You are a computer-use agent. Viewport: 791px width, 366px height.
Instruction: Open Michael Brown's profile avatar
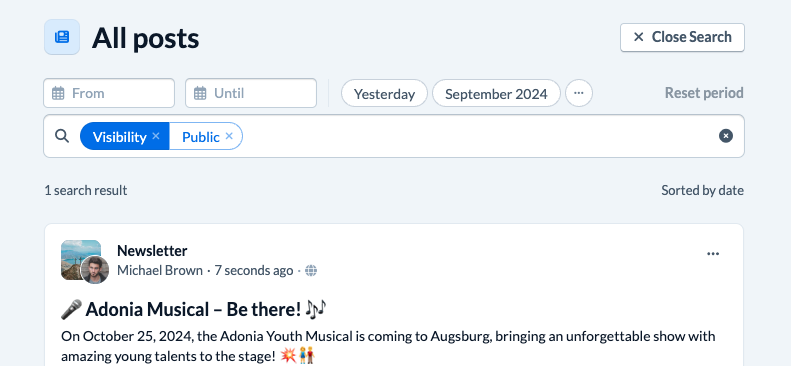click(95, 270)
